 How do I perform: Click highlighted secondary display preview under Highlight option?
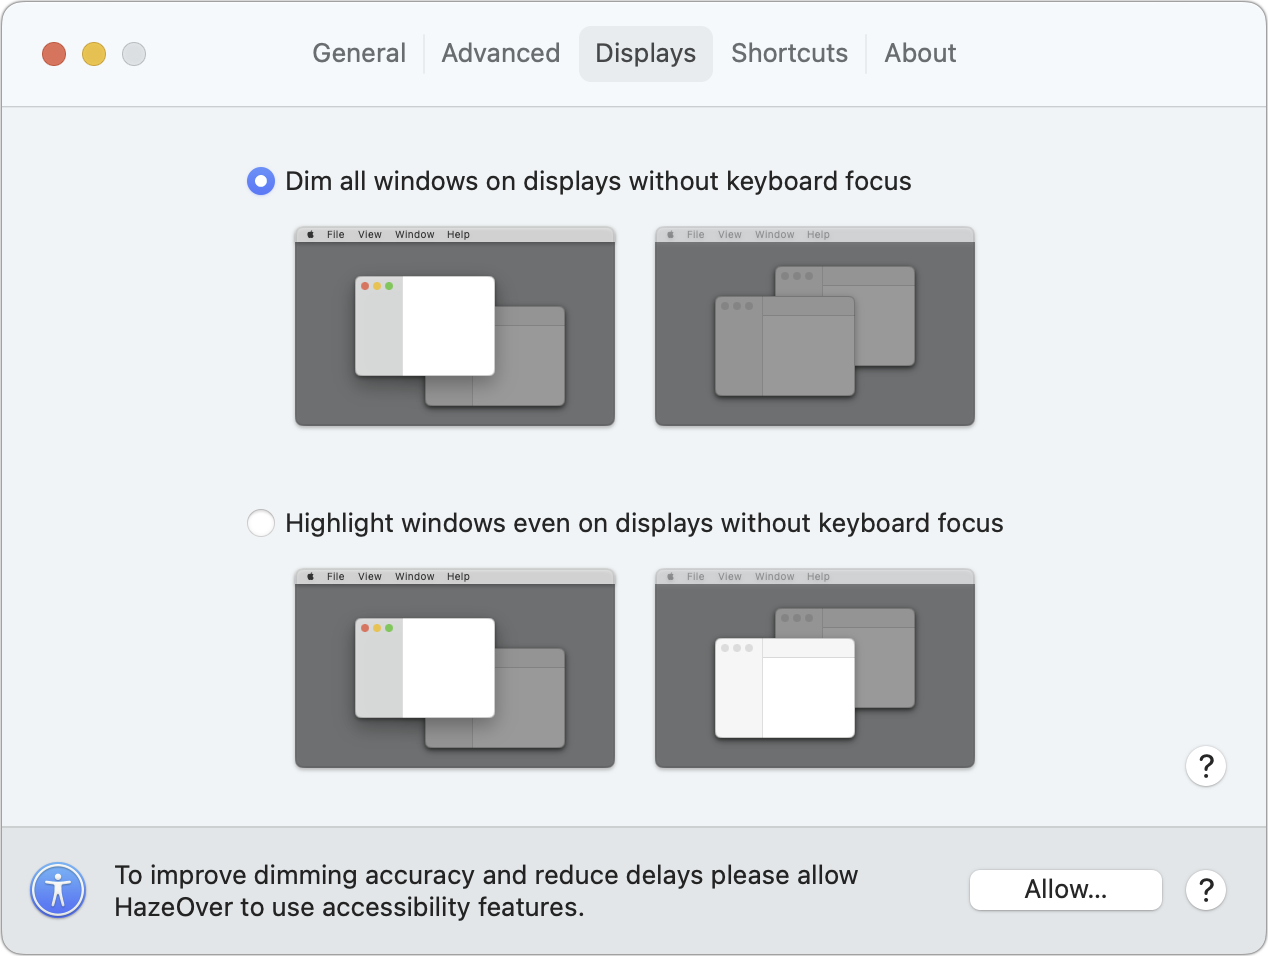pos(814,669)
